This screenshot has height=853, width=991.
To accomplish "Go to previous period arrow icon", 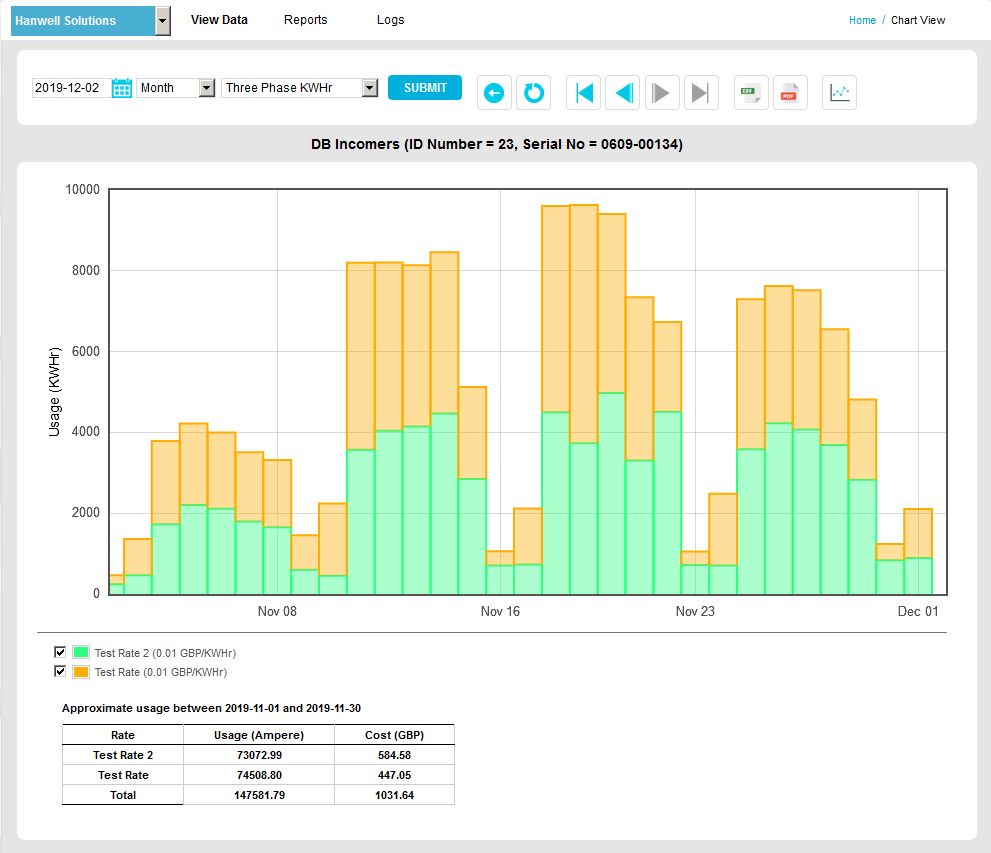I will [x=623, y=93].
